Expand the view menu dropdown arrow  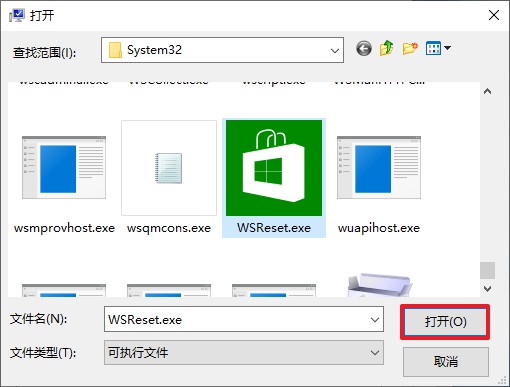(448, 48)
